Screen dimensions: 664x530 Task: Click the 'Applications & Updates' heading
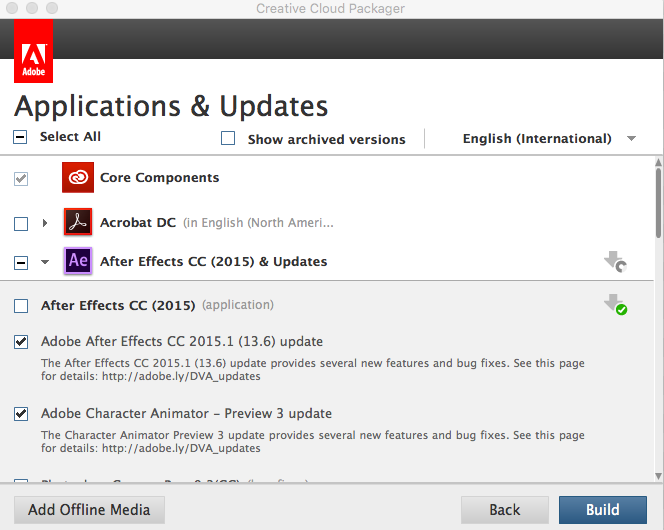click(171, 106)
